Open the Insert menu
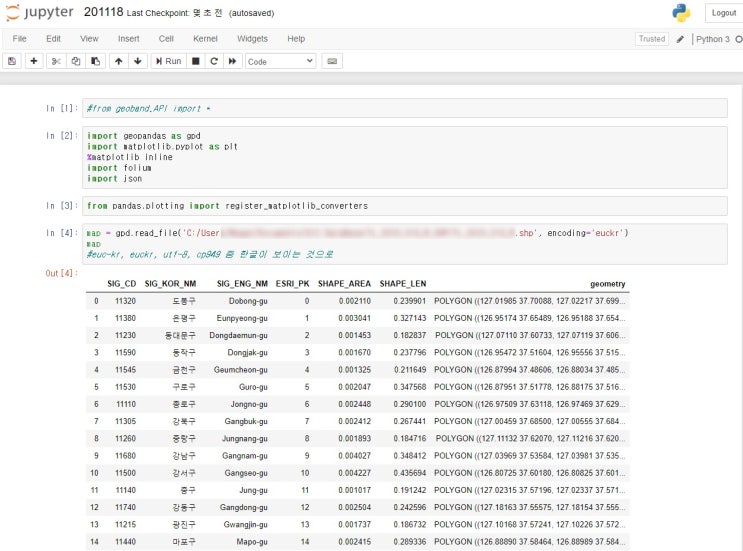 tap(128, 39)
